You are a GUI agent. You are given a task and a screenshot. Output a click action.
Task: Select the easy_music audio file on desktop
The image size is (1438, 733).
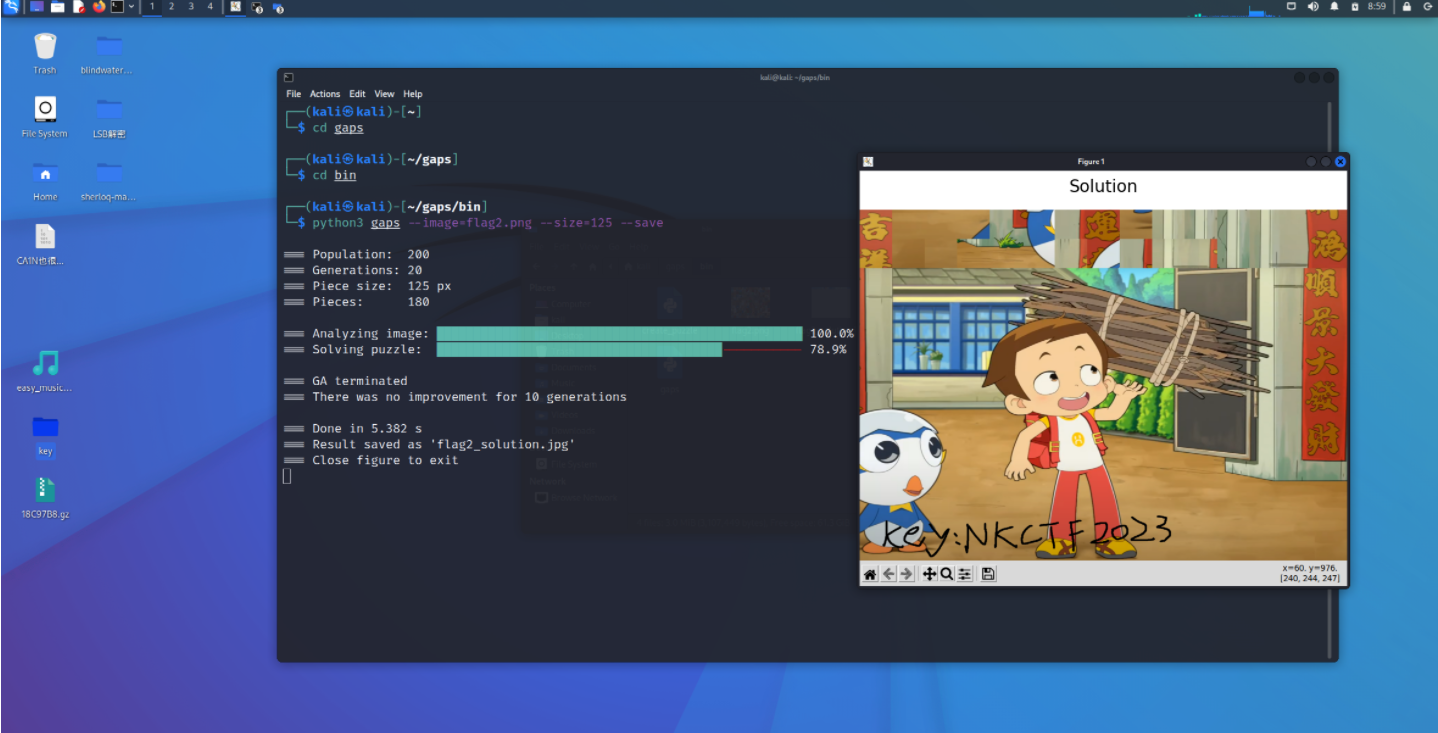(45, 371)
